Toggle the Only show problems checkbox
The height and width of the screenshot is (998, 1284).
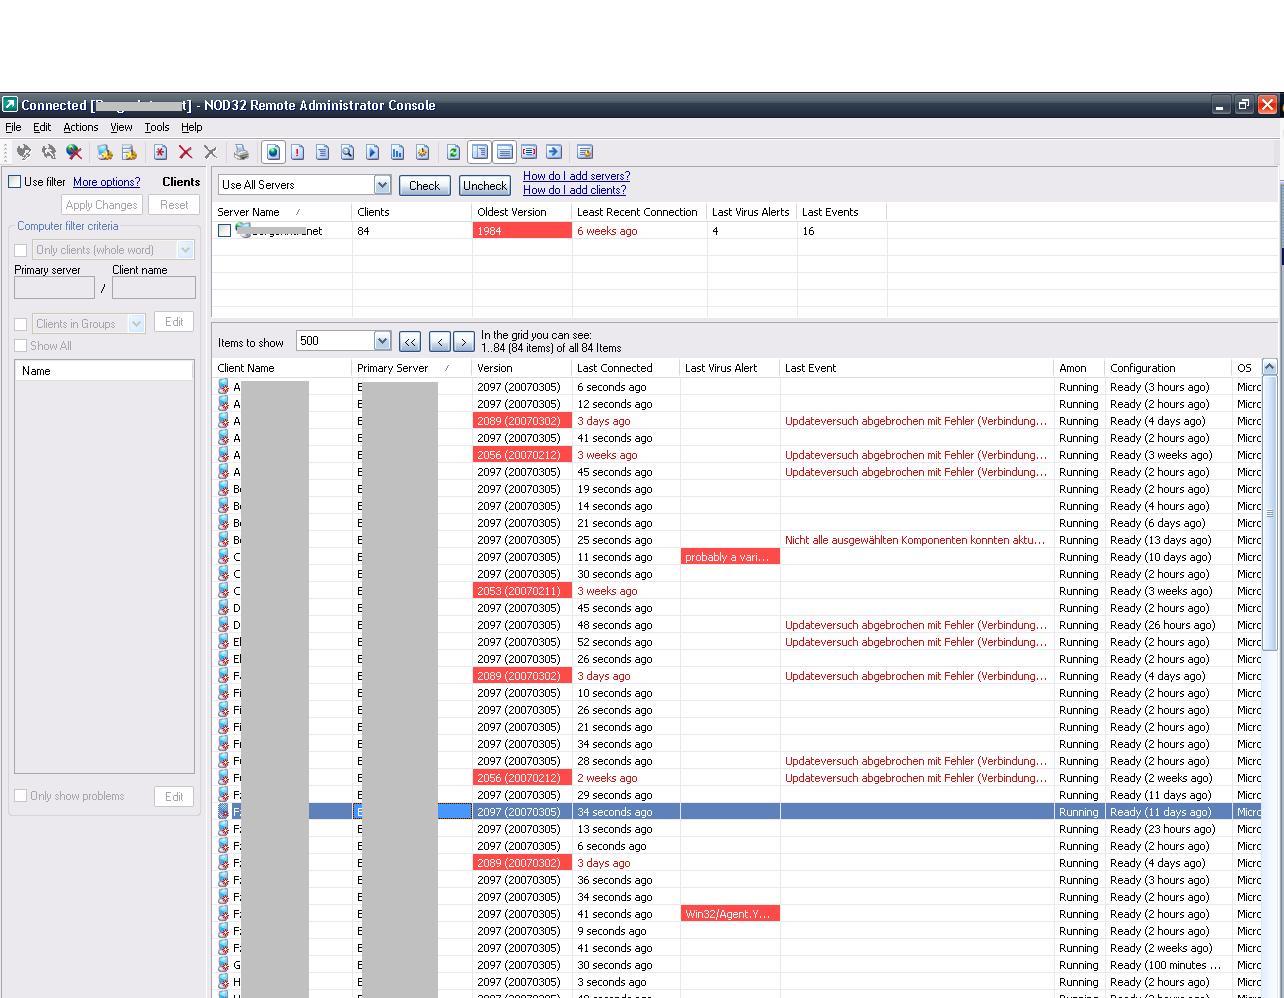coord(20,796)
